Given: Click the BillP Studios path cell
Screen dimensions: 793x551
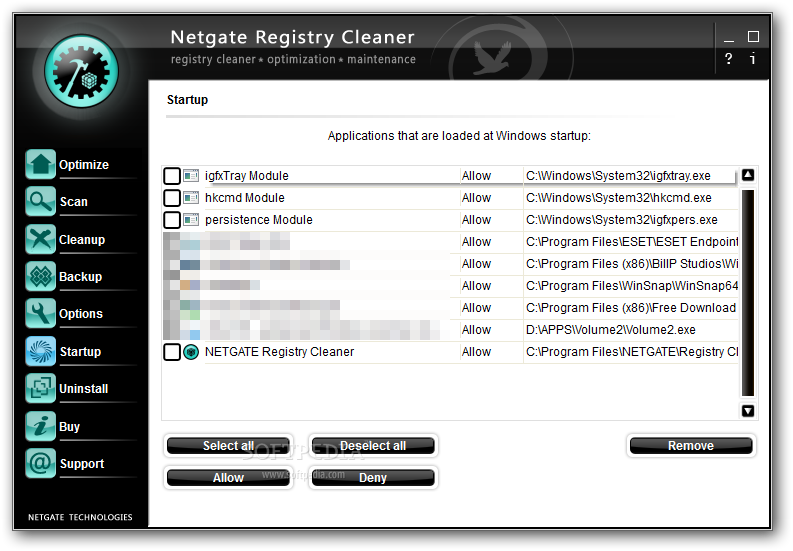Looking at the screenshot, I should (632, 264).
